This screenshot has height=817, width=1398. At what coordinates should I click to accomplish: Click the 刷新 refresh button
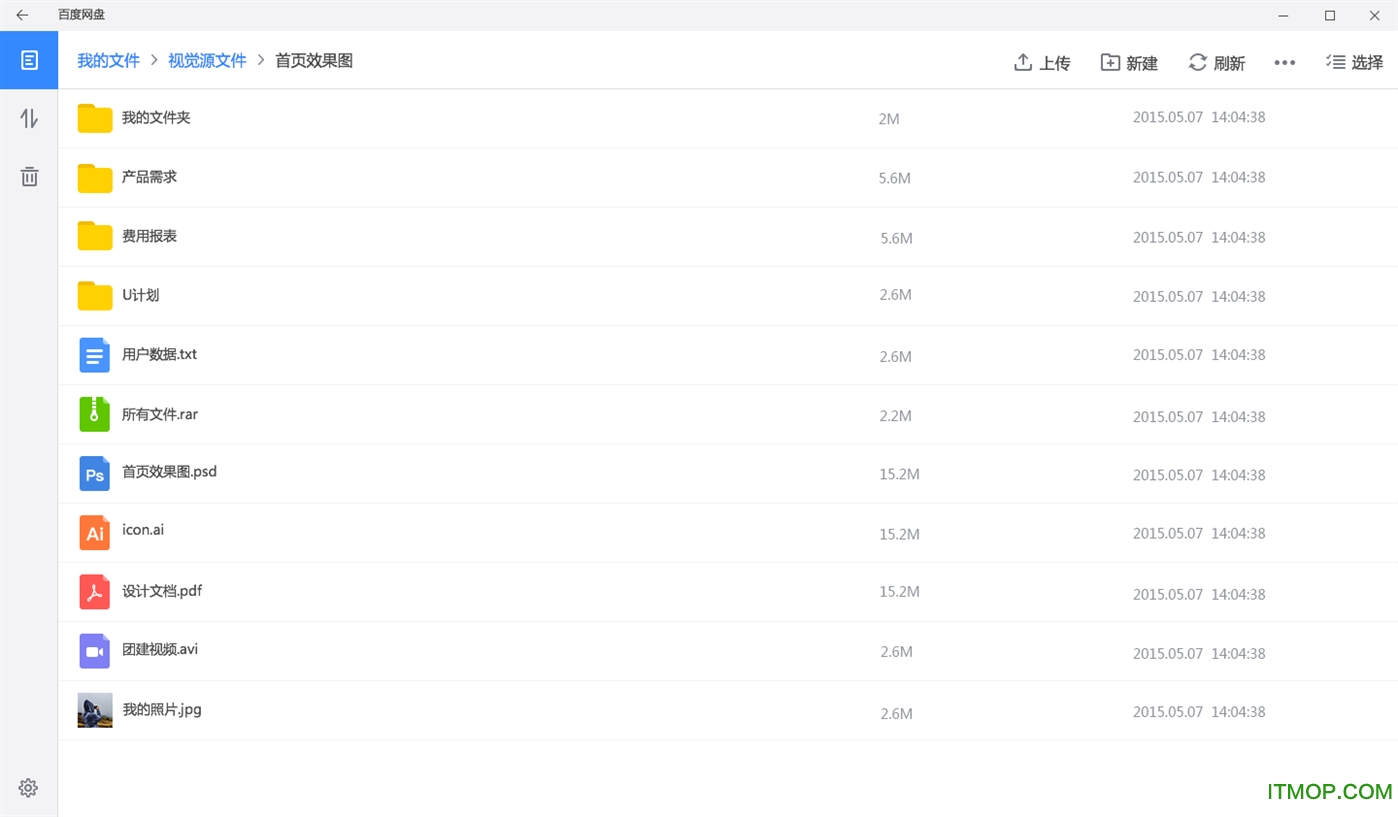[x=1216, y=63]
